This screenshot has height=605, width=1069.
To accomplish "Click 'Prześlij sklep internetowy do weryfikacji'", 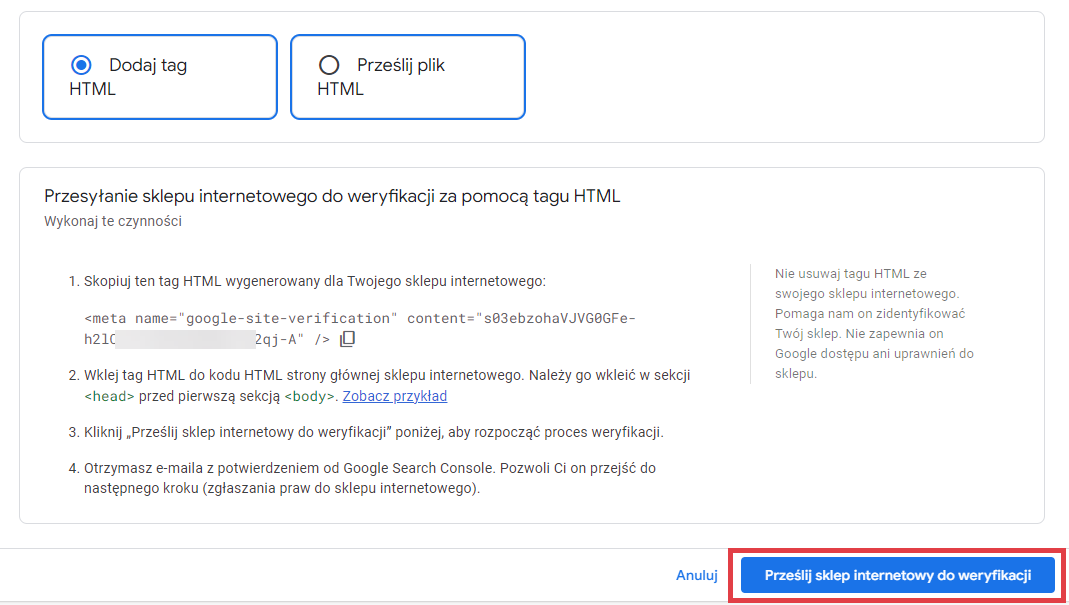I will click(897, 575).
